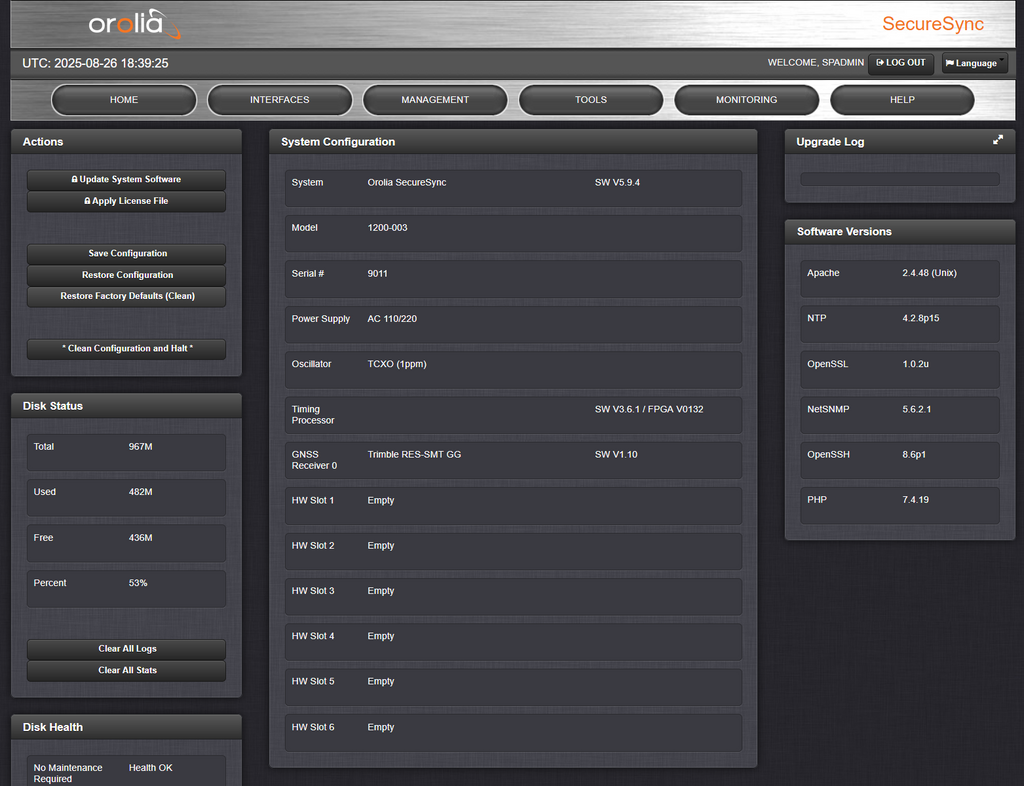Select the TCXO (1ppm) oscillator value
1024x786 pixels.
click(x=397, y=364)
